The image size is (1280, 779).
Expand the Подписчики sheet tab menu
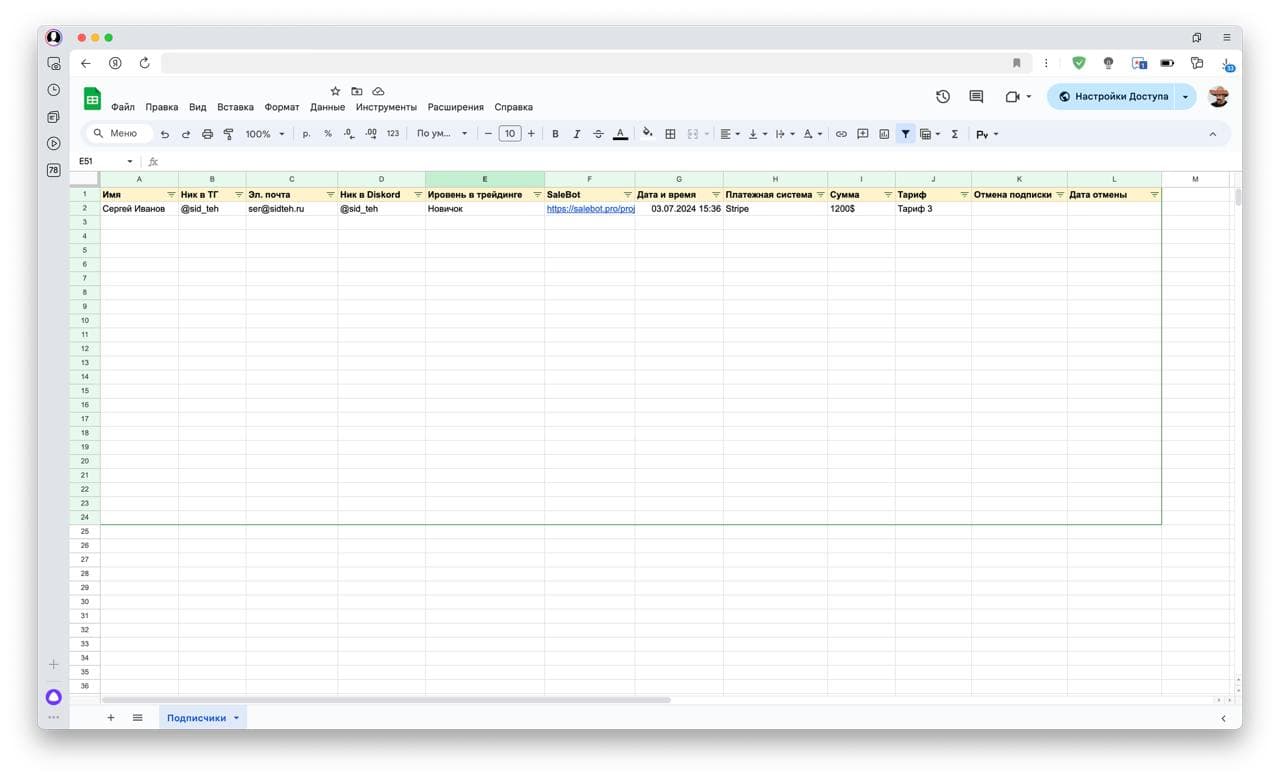(236, 718)
